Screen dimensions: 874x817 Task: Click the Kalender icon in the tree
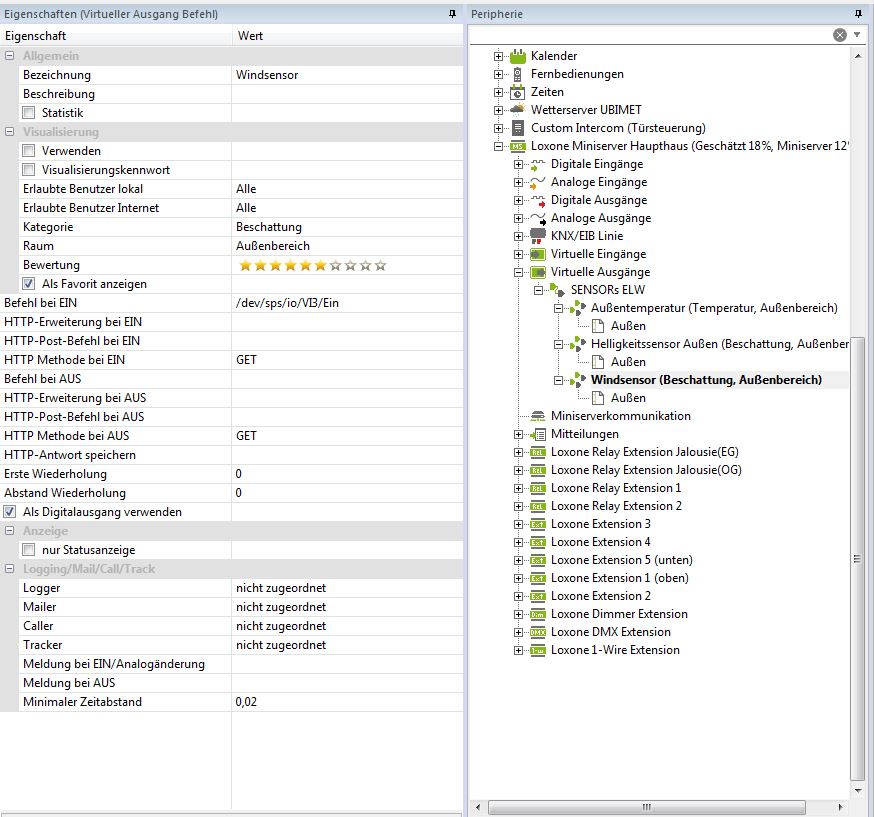[x=518, y=56]
